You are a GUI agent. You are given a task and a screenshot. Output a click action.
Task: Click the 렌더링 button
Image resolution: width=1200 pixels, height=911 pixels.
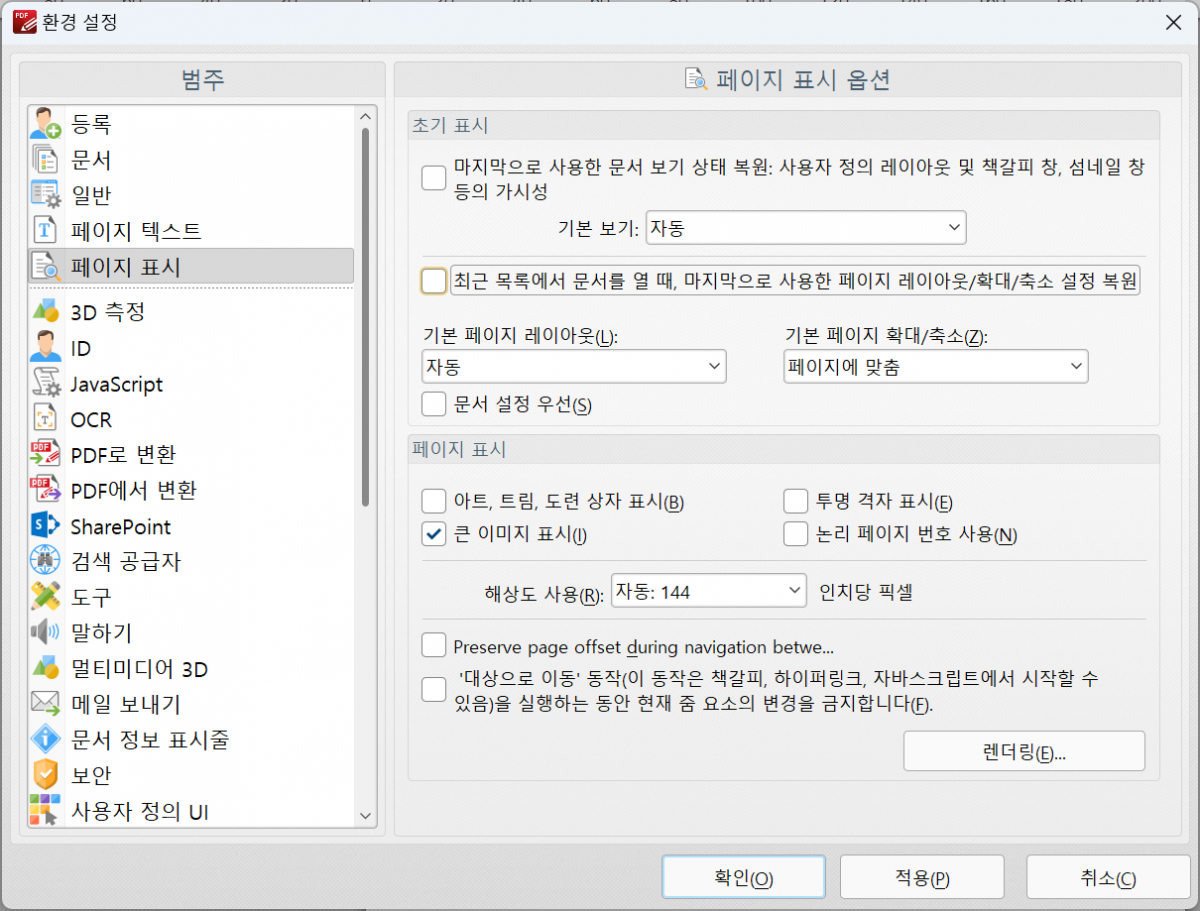point(1023,752)
